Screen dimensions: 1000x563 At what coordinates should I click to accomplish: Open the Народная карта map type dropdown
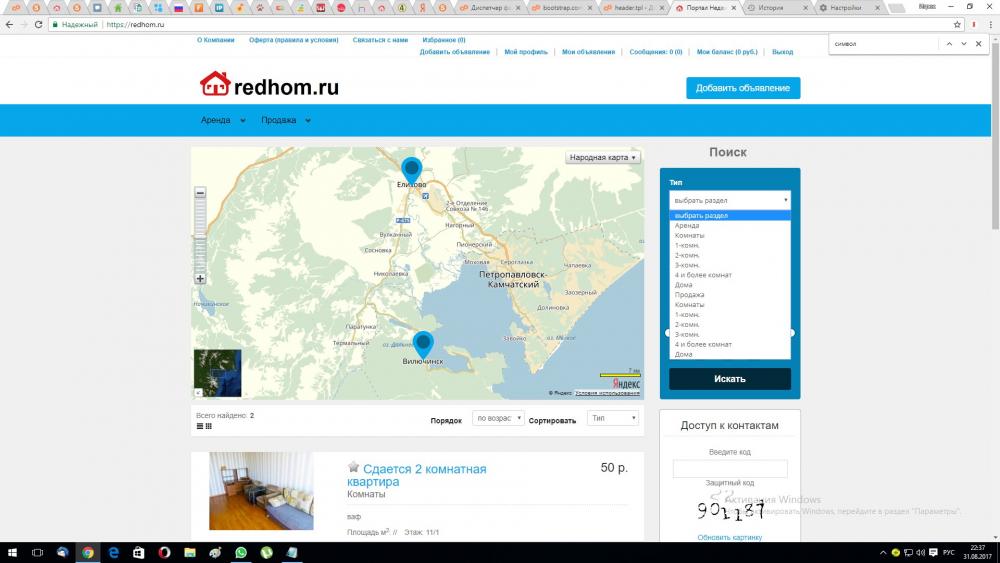click(x=603, y=157)
